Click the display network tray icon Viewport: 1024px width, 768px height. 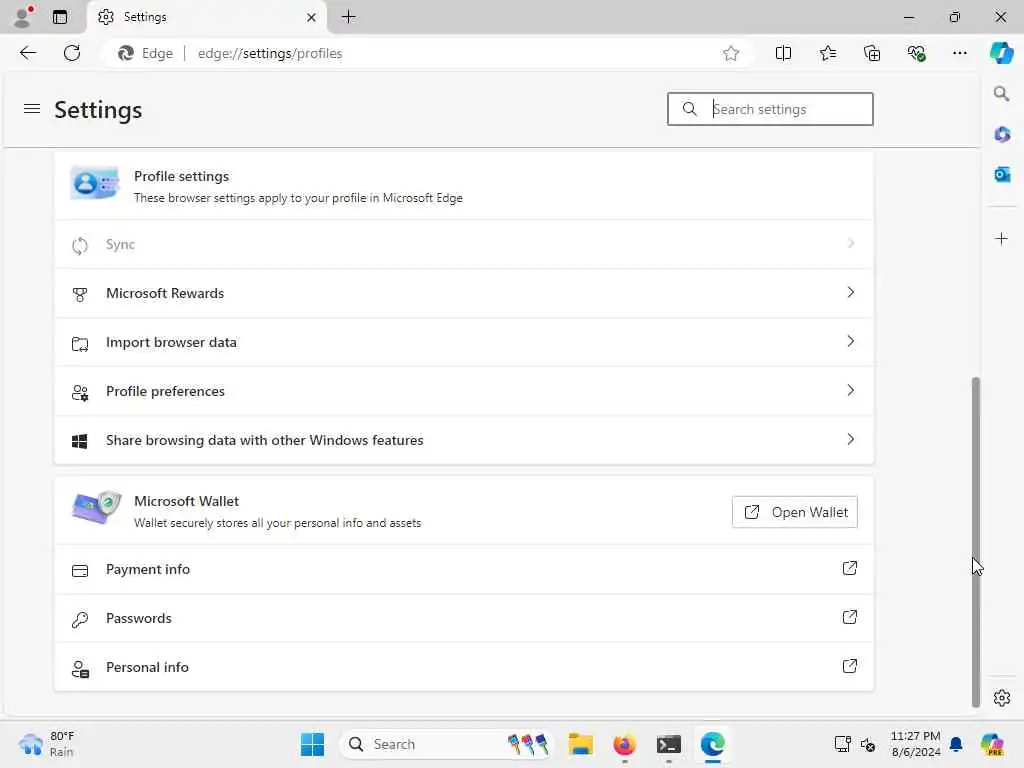(842, 744)
